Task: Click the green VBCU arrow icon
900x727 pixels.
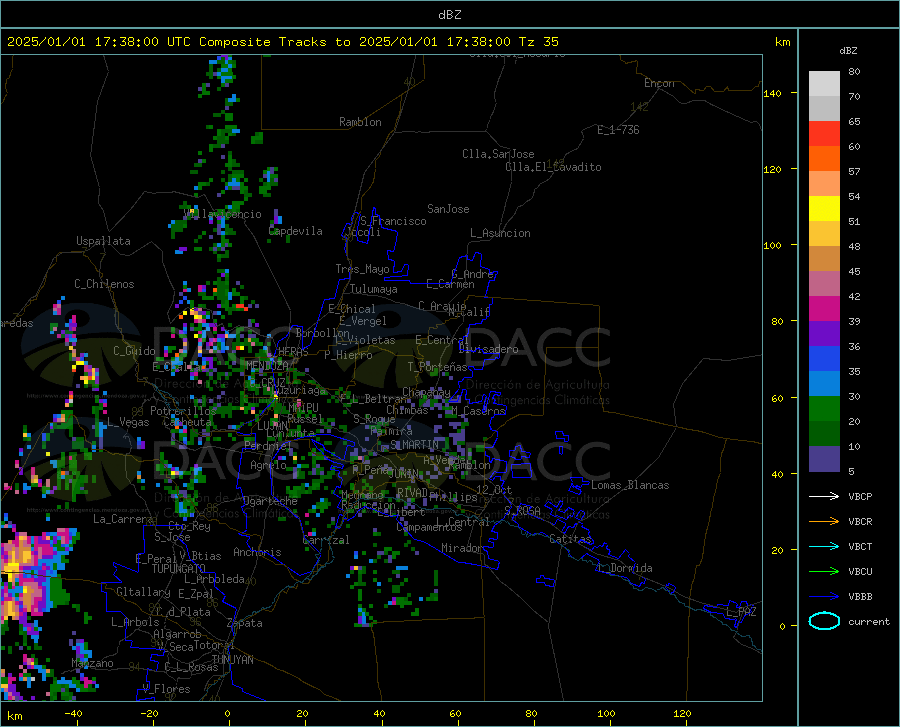Action: (x=824, y=572)
